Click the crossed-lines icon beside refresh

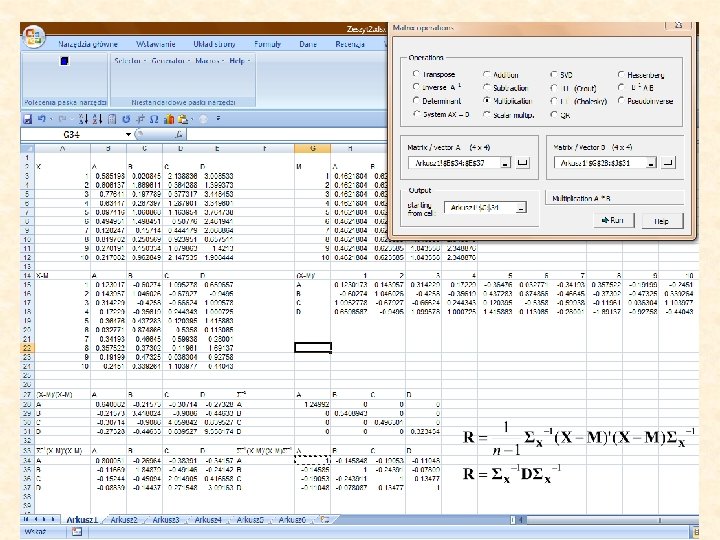140,119
